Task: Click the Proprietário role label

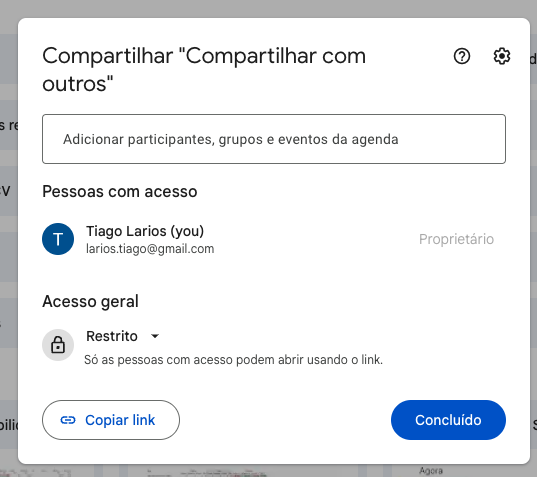Action: click(x=457, y=239)
